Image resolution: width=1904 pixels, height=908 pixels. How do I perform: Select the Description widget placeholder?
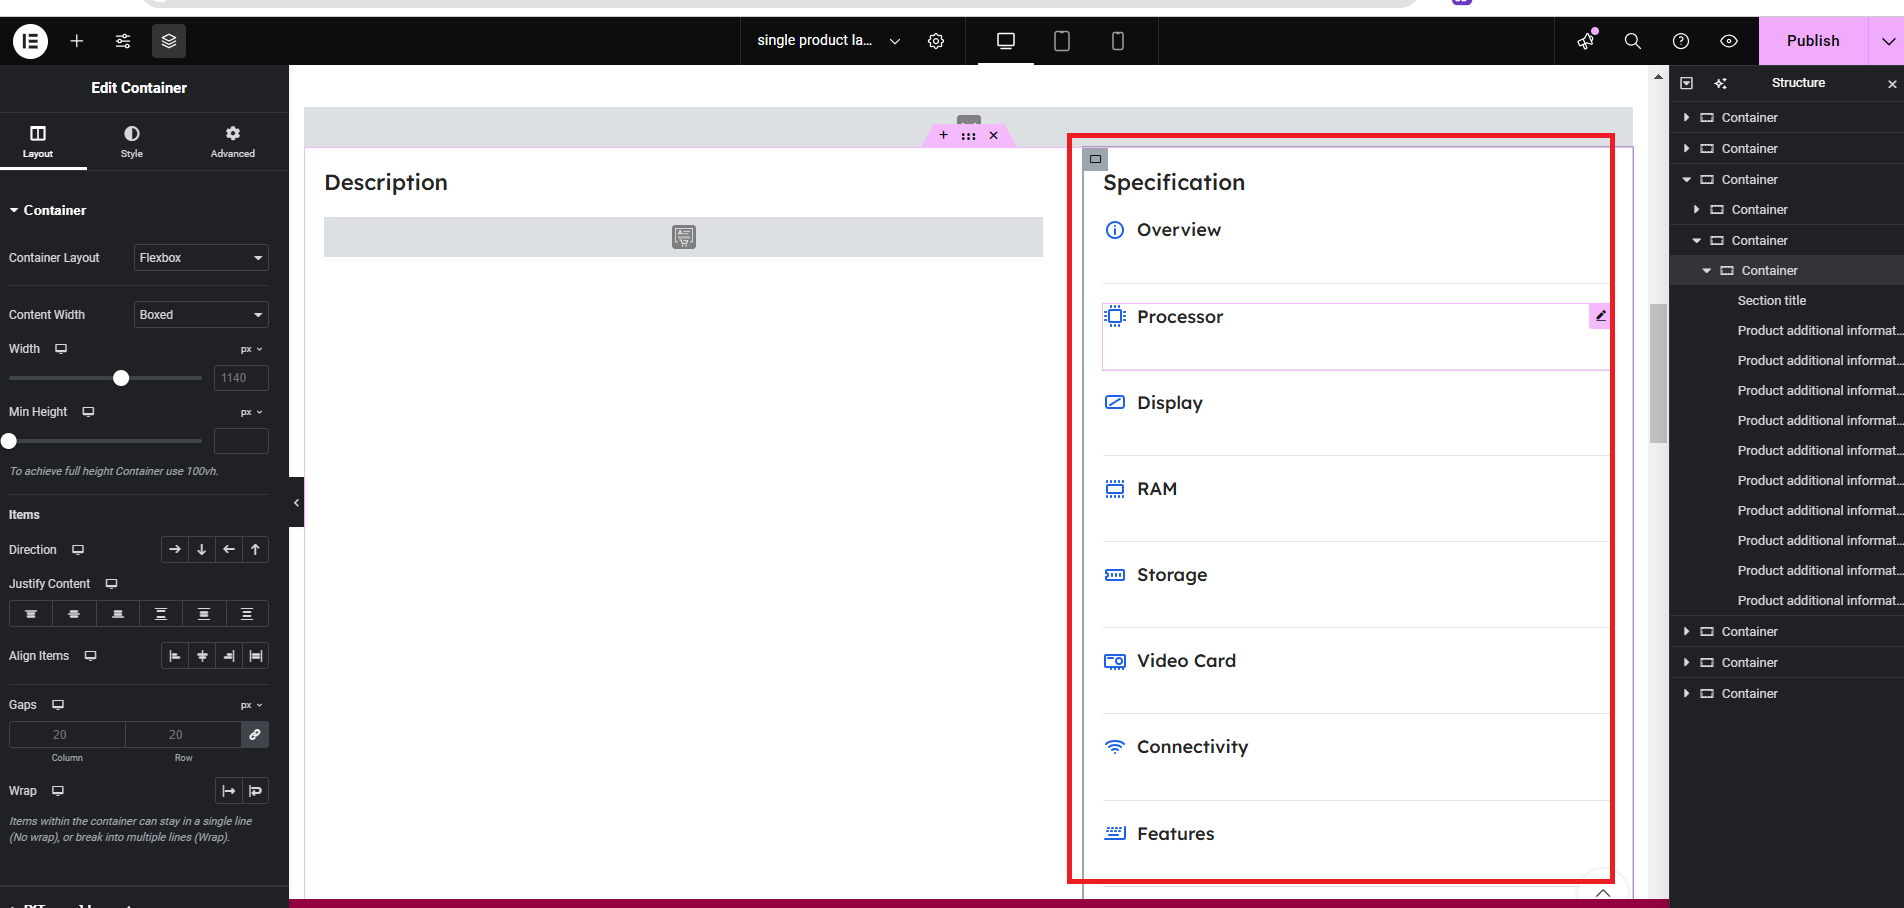(683, 237)
